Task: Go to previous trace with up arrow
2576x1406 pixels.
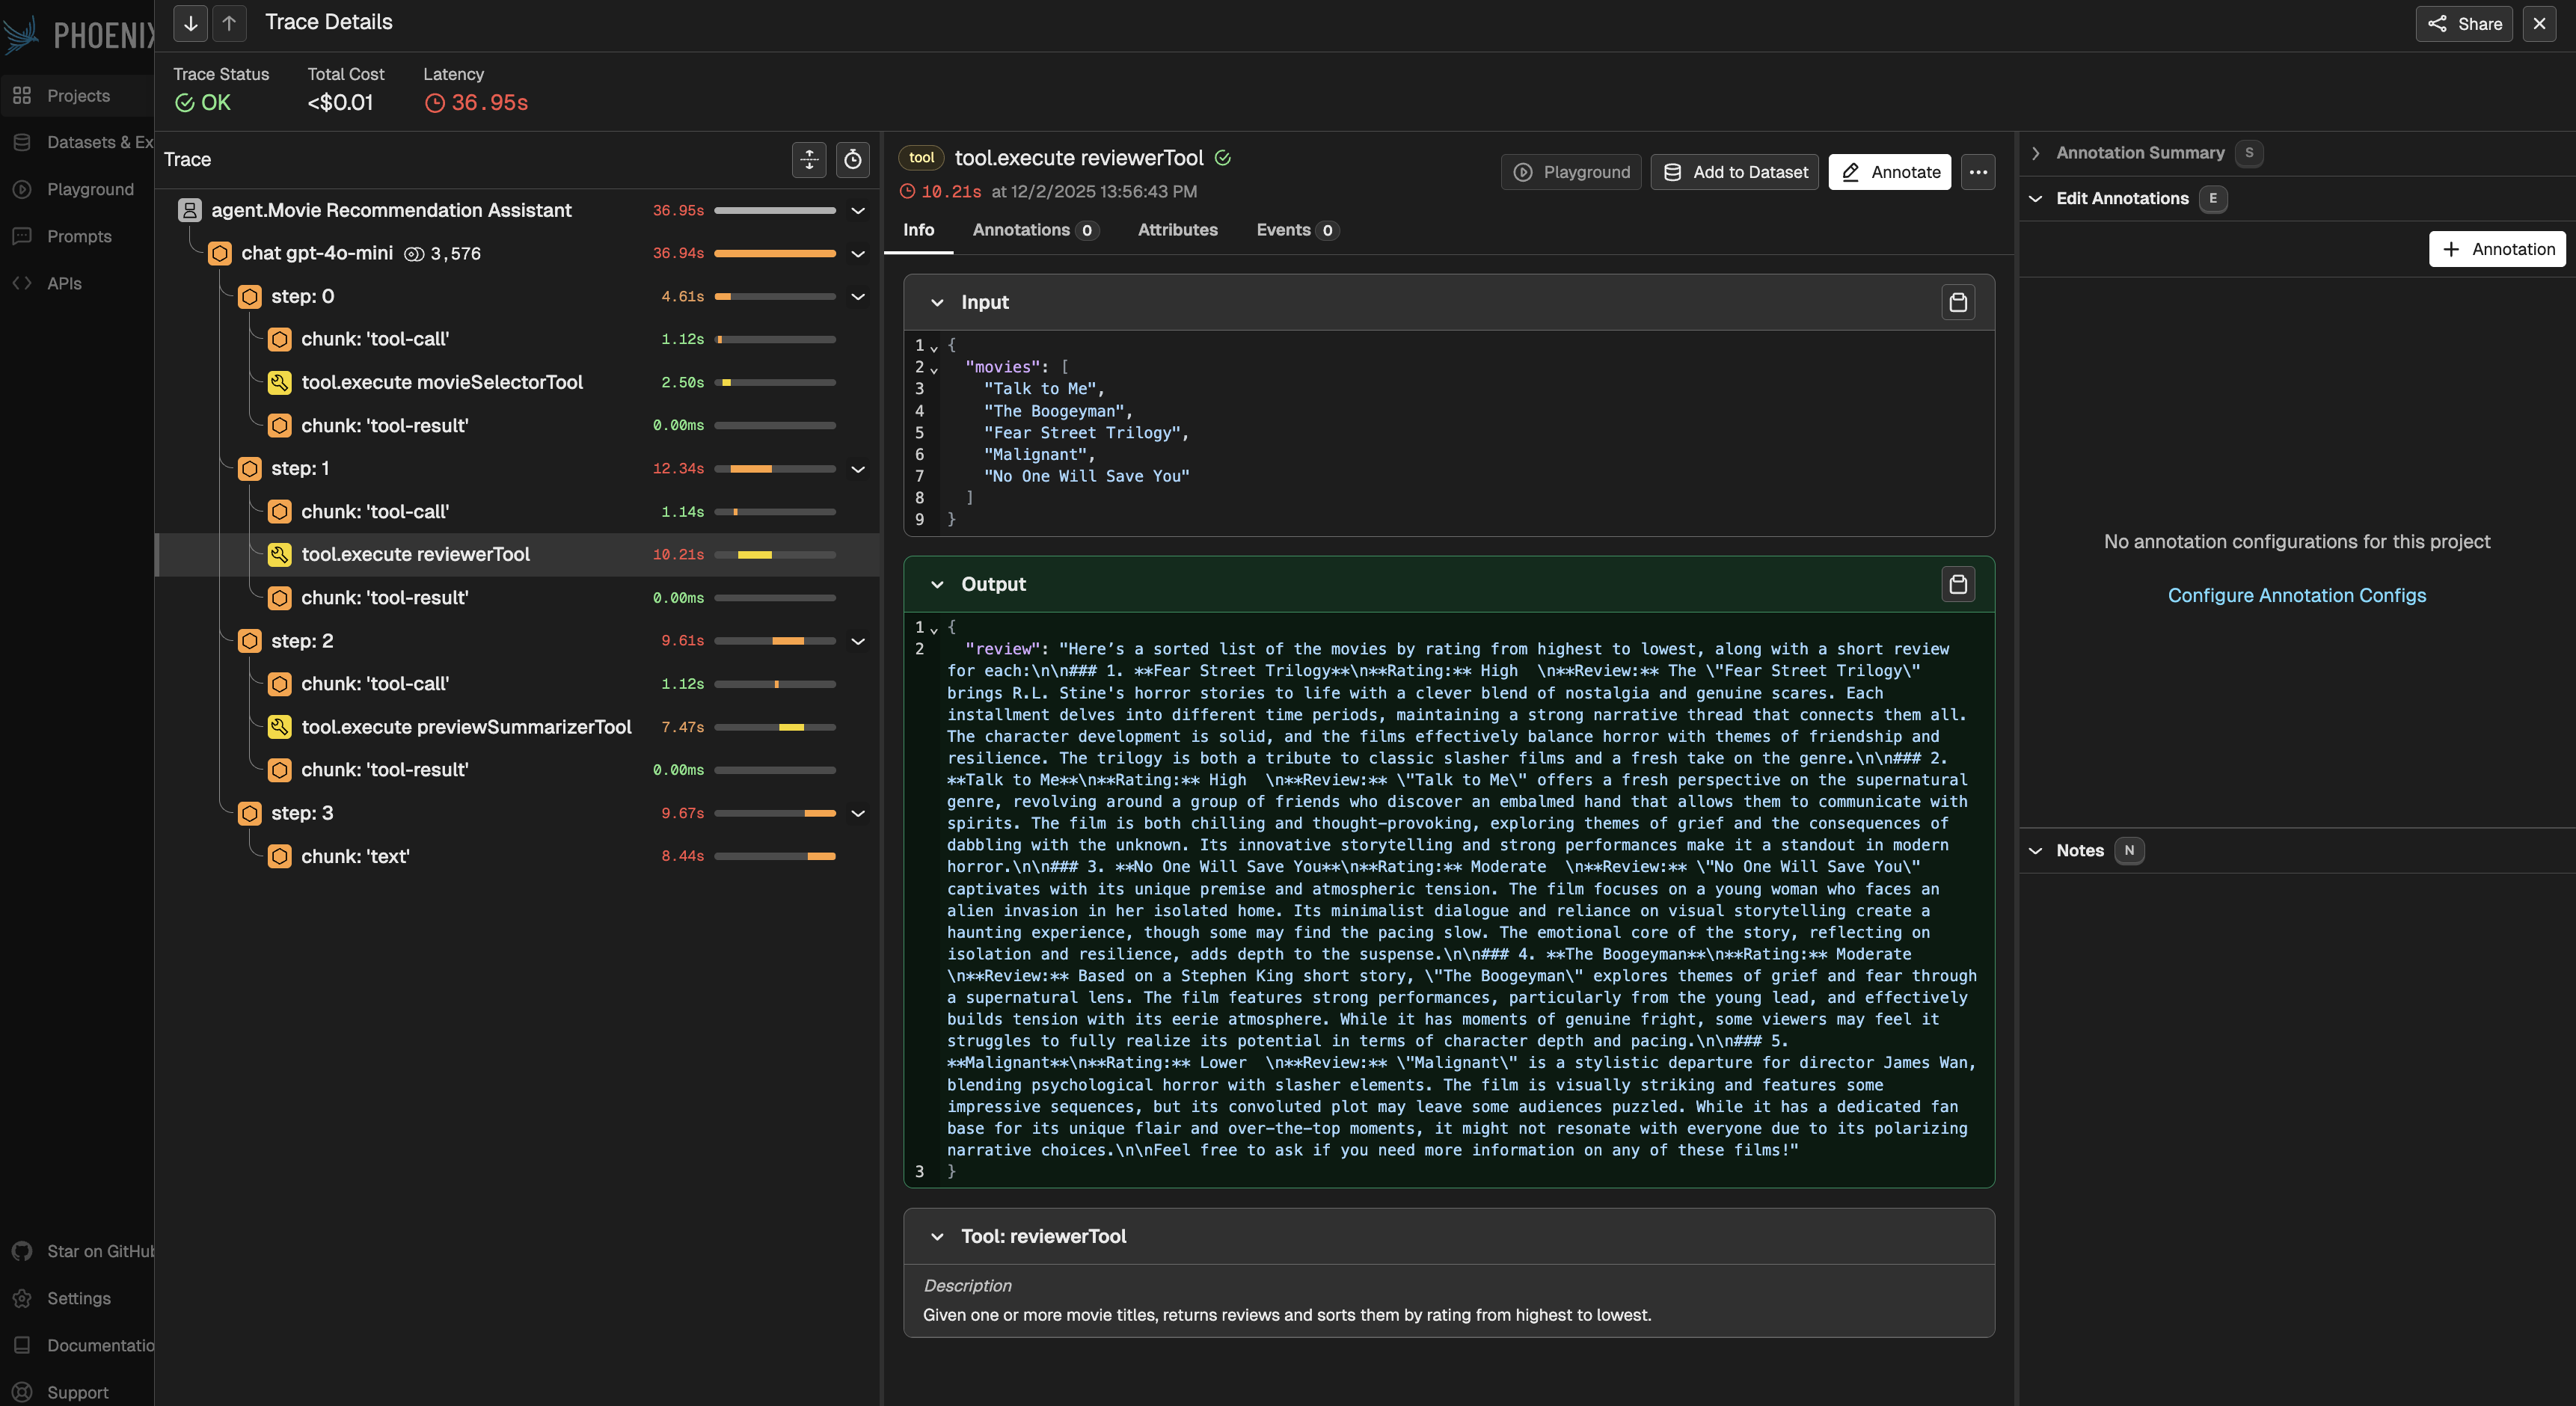Action: tap(229, 23)
